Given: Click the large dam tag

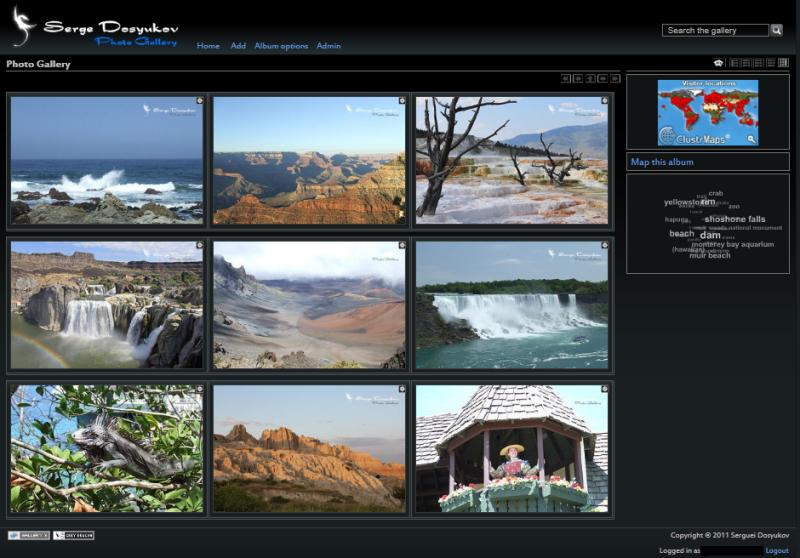Looking at the screenshot, I should (x=710, y=235).
